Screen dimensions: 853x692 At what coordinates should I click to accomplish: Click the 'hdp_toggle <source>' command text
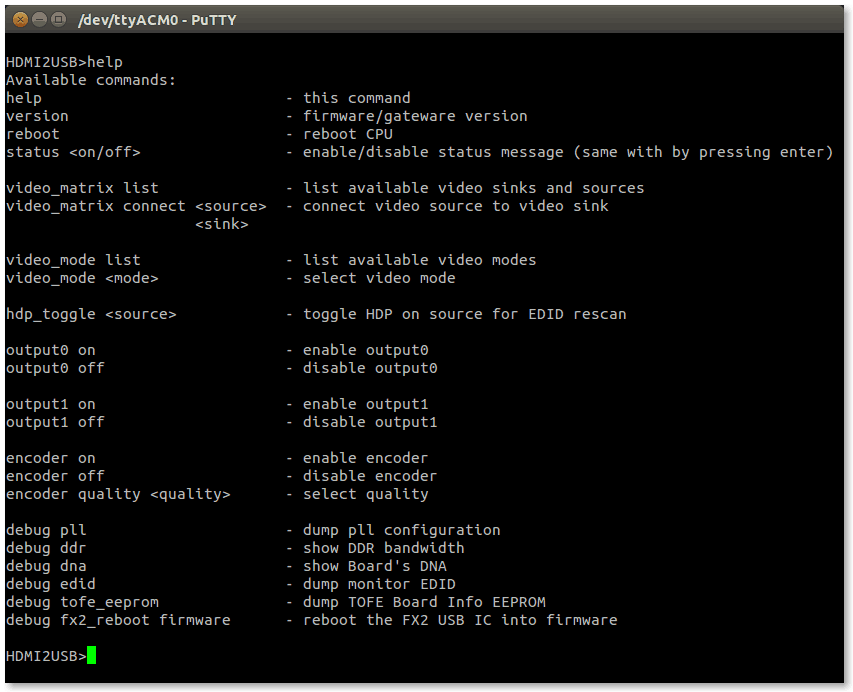[91, 314]
